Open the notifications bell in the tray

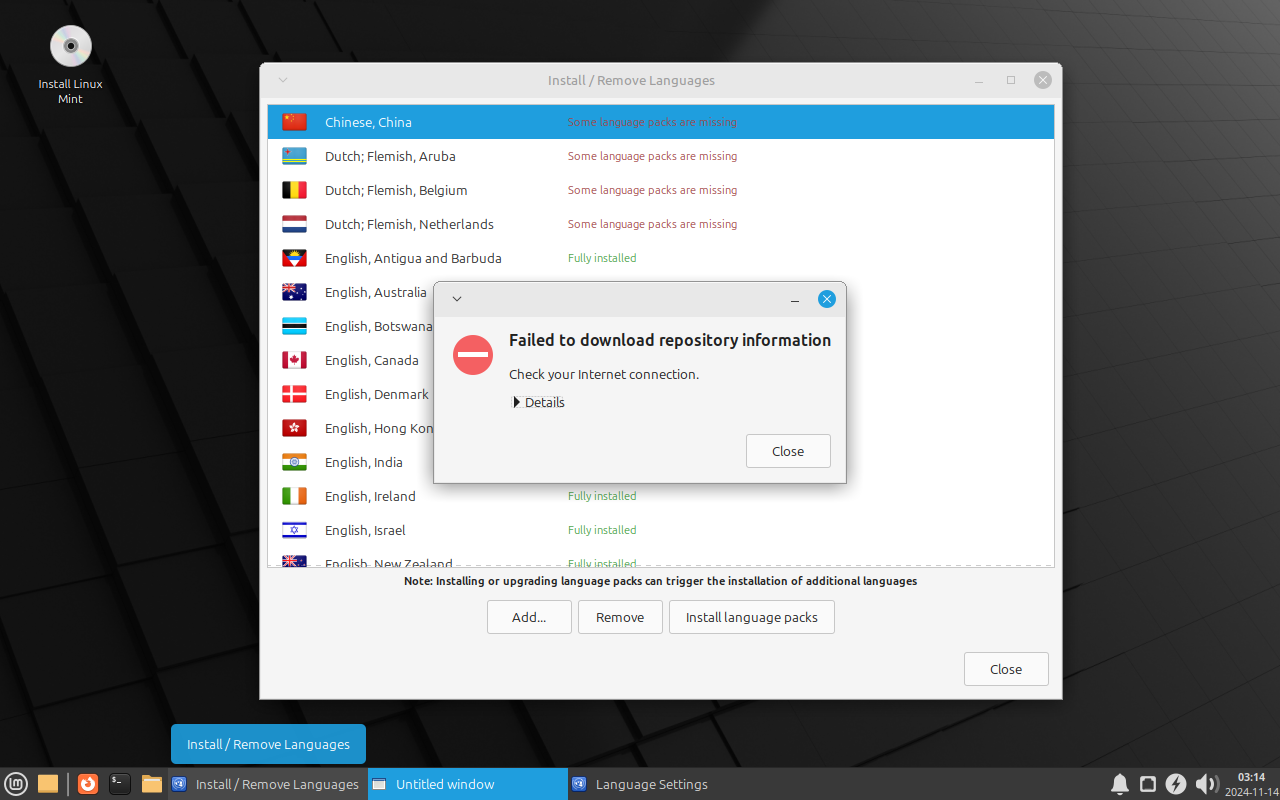click(1120, 784)
